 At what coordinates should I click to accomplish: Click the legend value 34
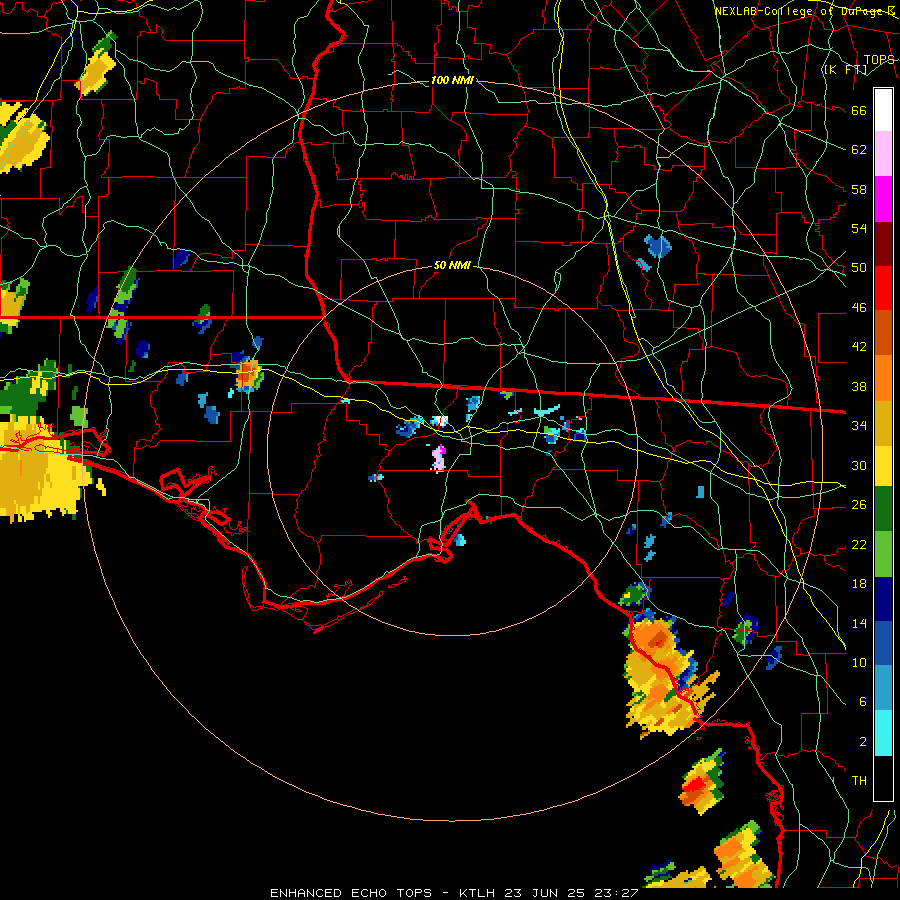[859, 426]
